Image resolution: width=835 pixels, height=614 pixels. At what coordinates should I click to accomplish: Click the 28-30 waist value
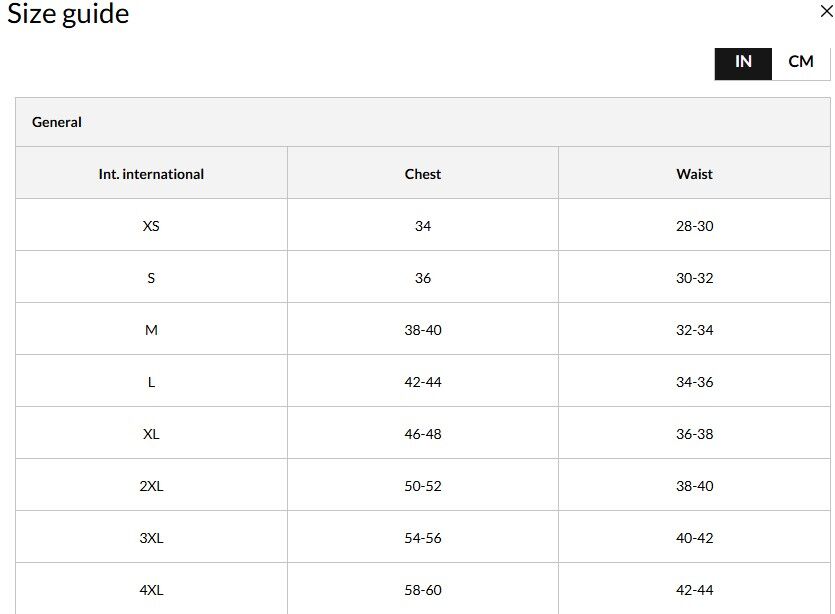[x=694, y=226]
